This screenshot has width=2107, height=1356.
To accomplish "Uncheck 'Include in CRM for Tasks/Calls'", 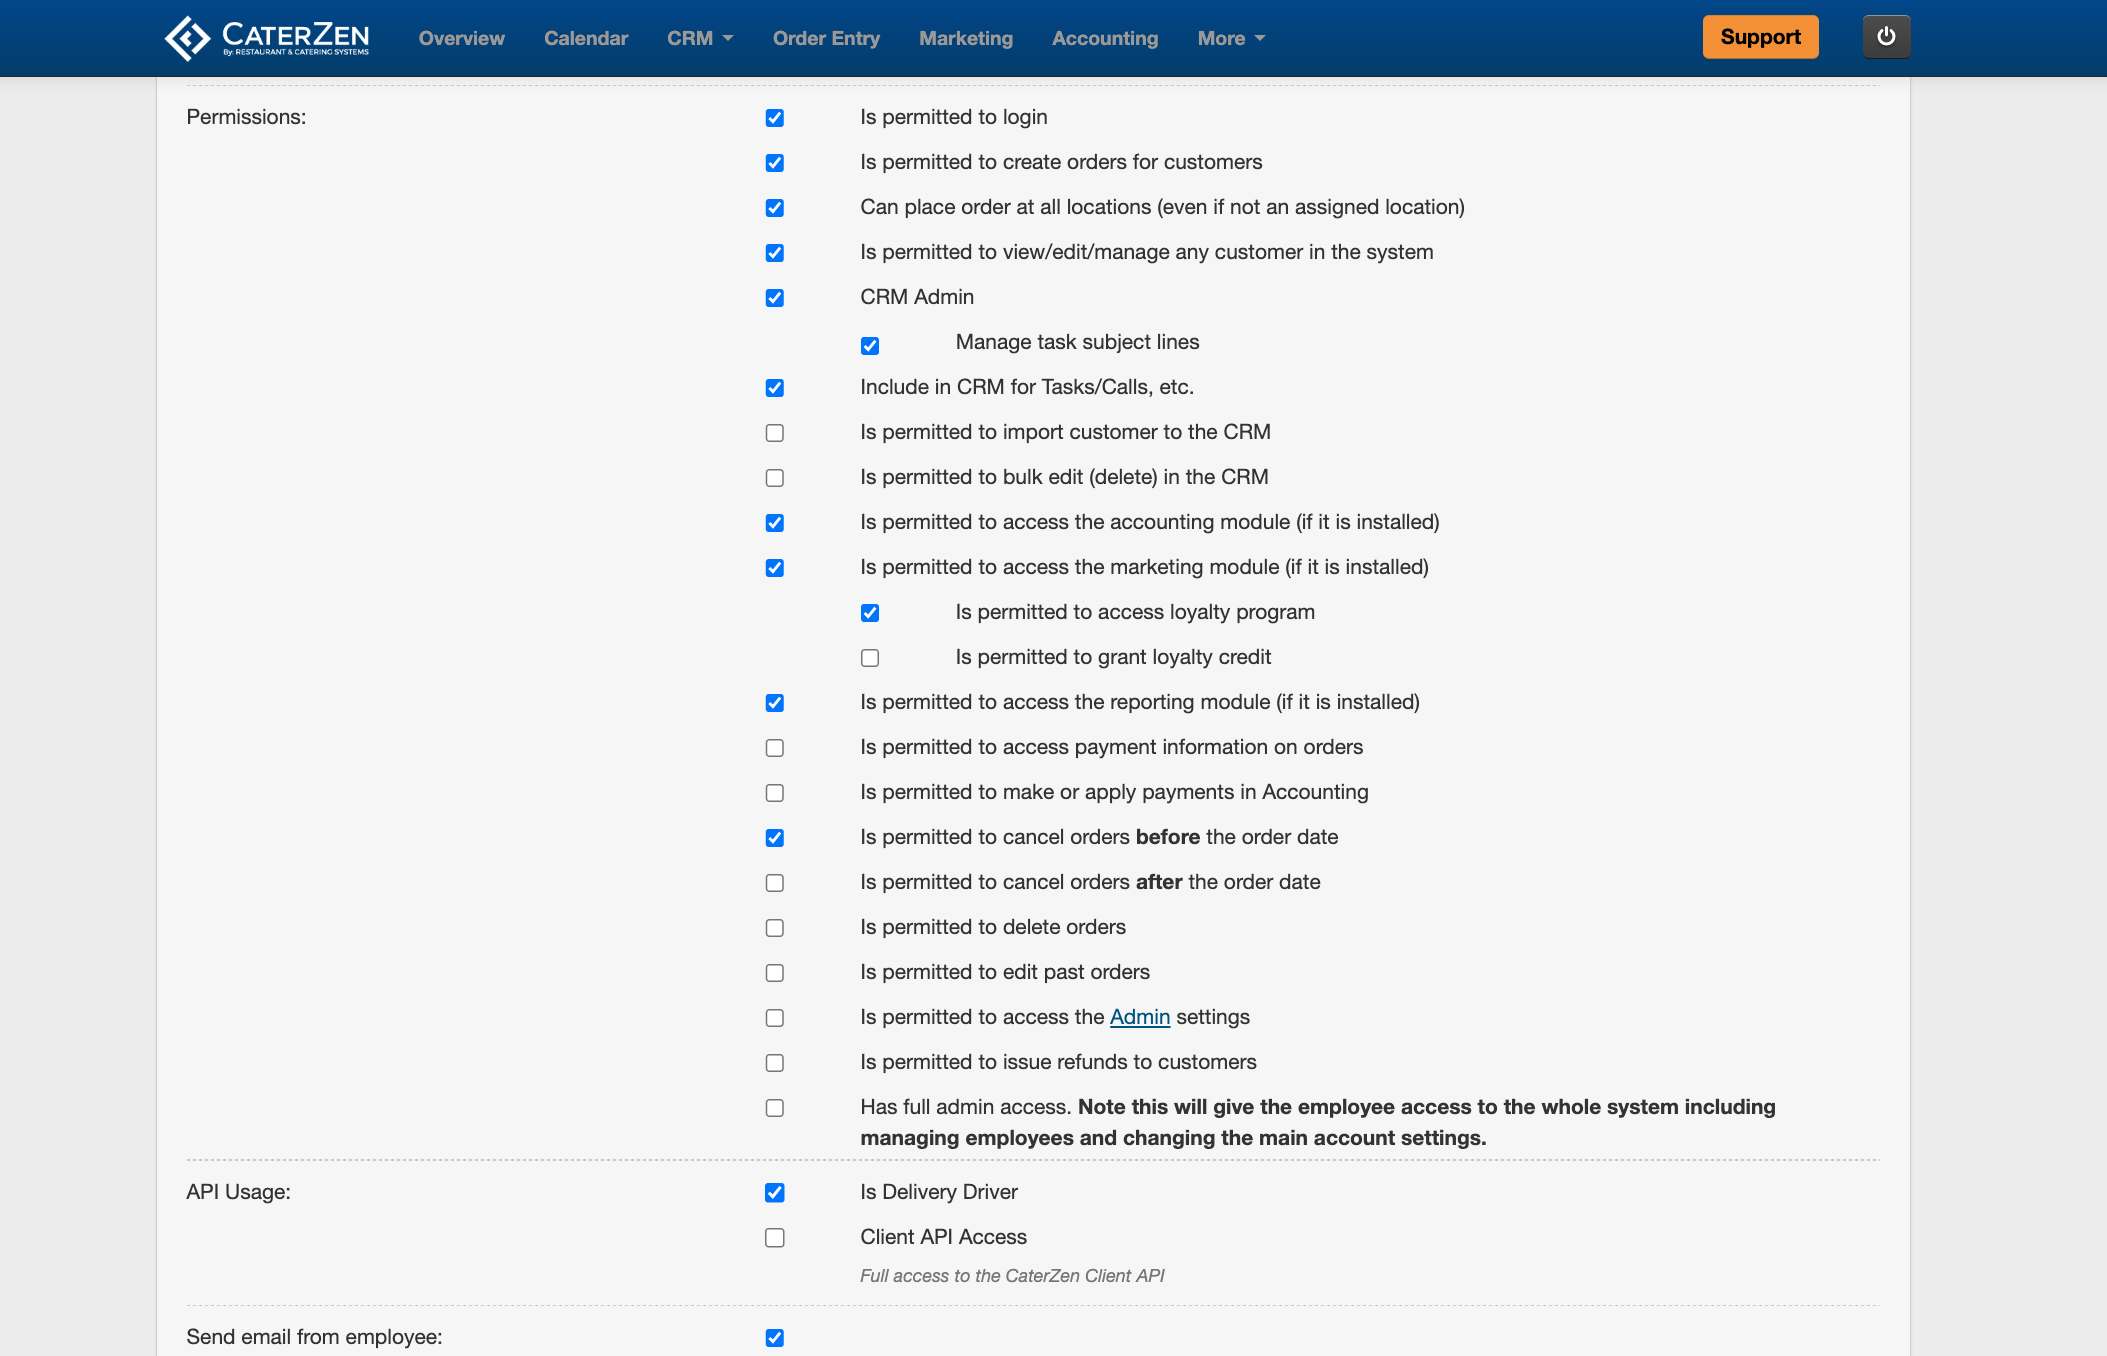I will (x=775, y=388).
